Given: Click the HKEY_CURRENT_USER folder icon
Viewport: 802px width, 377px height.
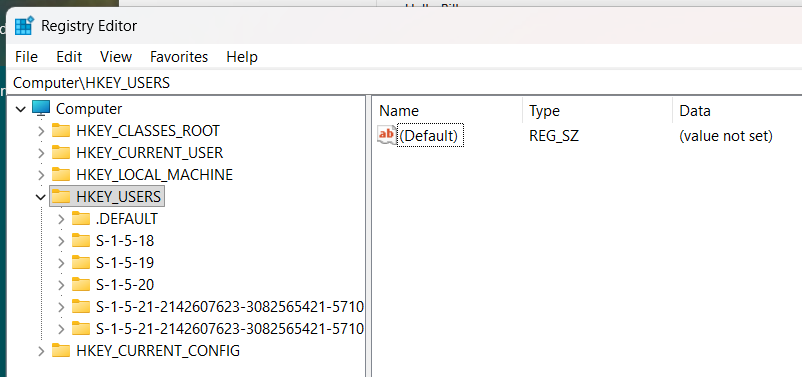Looking at the screenshot, I should tap(61, 152).
